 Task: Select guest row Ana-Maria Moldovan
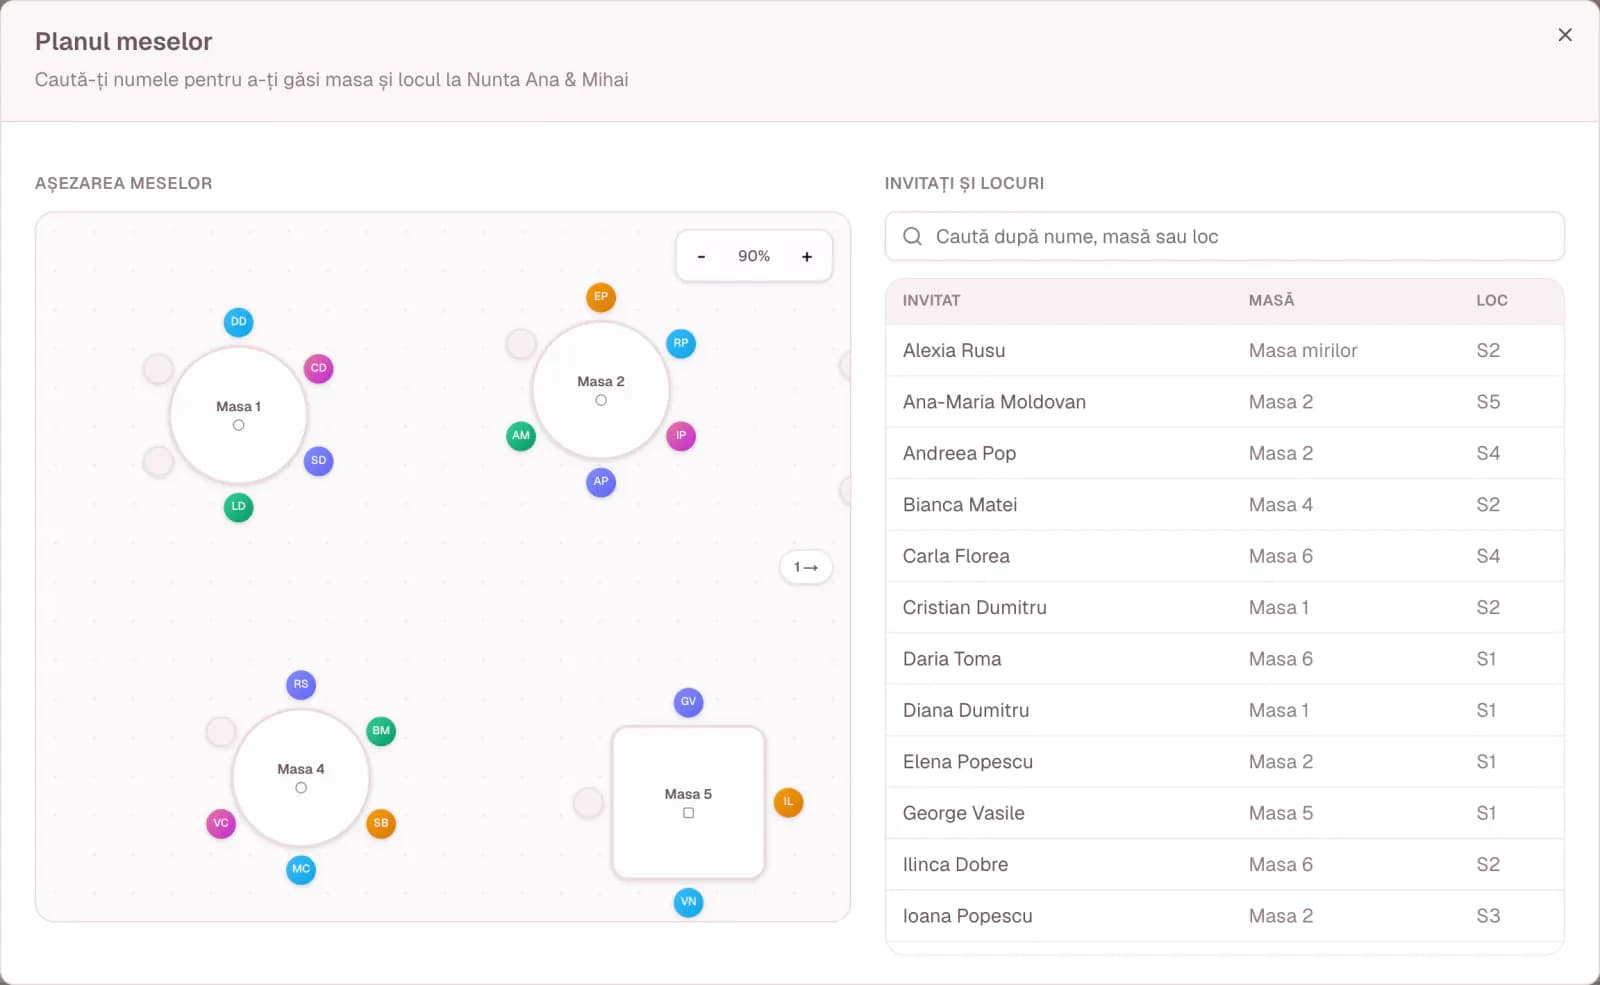[x=1224, y=402]
